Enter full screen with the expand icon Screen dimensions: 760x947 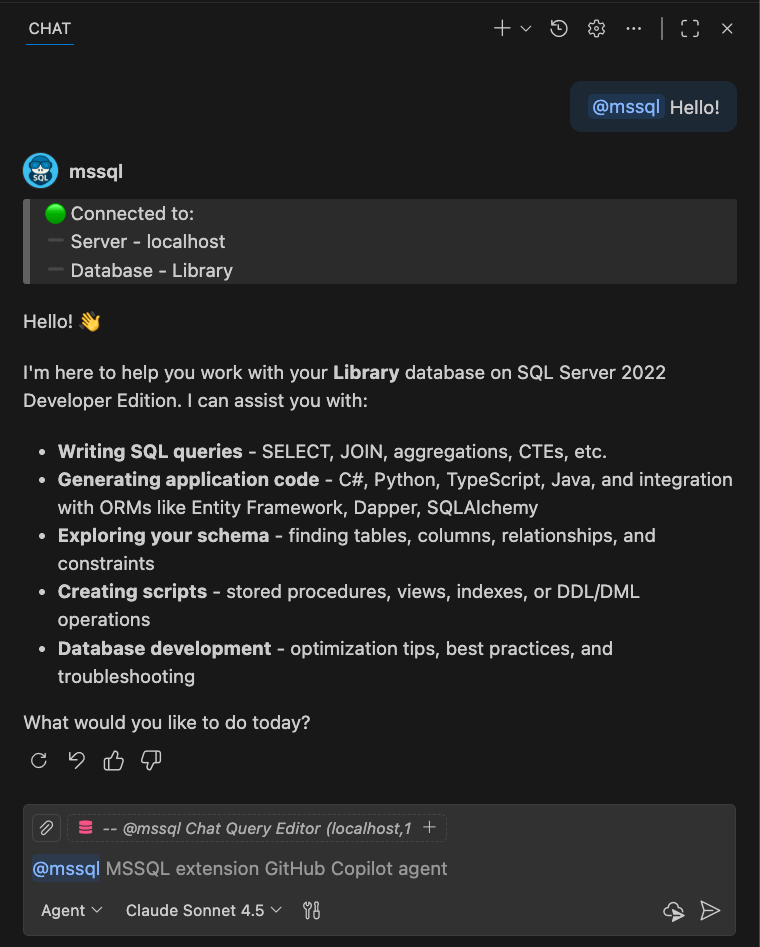click(x=690, y=28)
